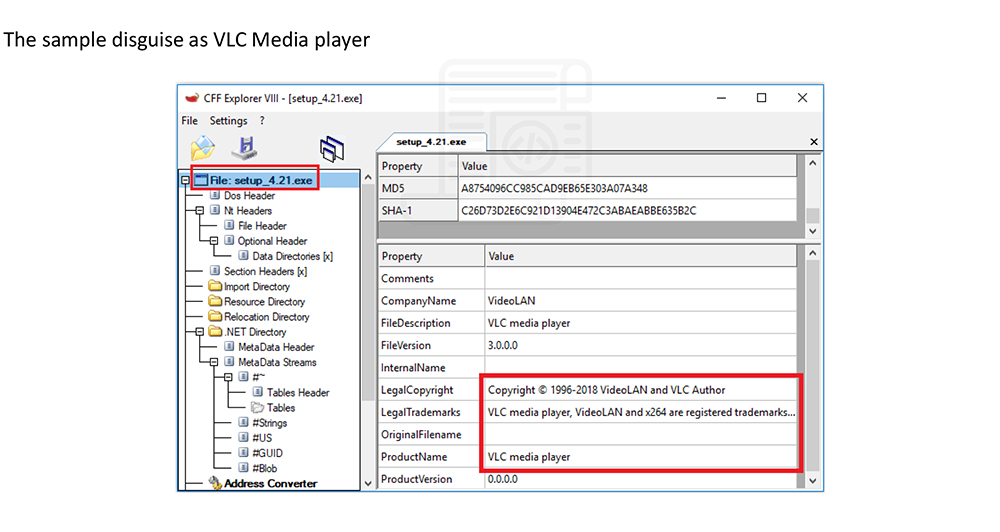Select Data Directories [x] tree item
This screenshot has height=532, width=1000.
click(x=293, y=256)
